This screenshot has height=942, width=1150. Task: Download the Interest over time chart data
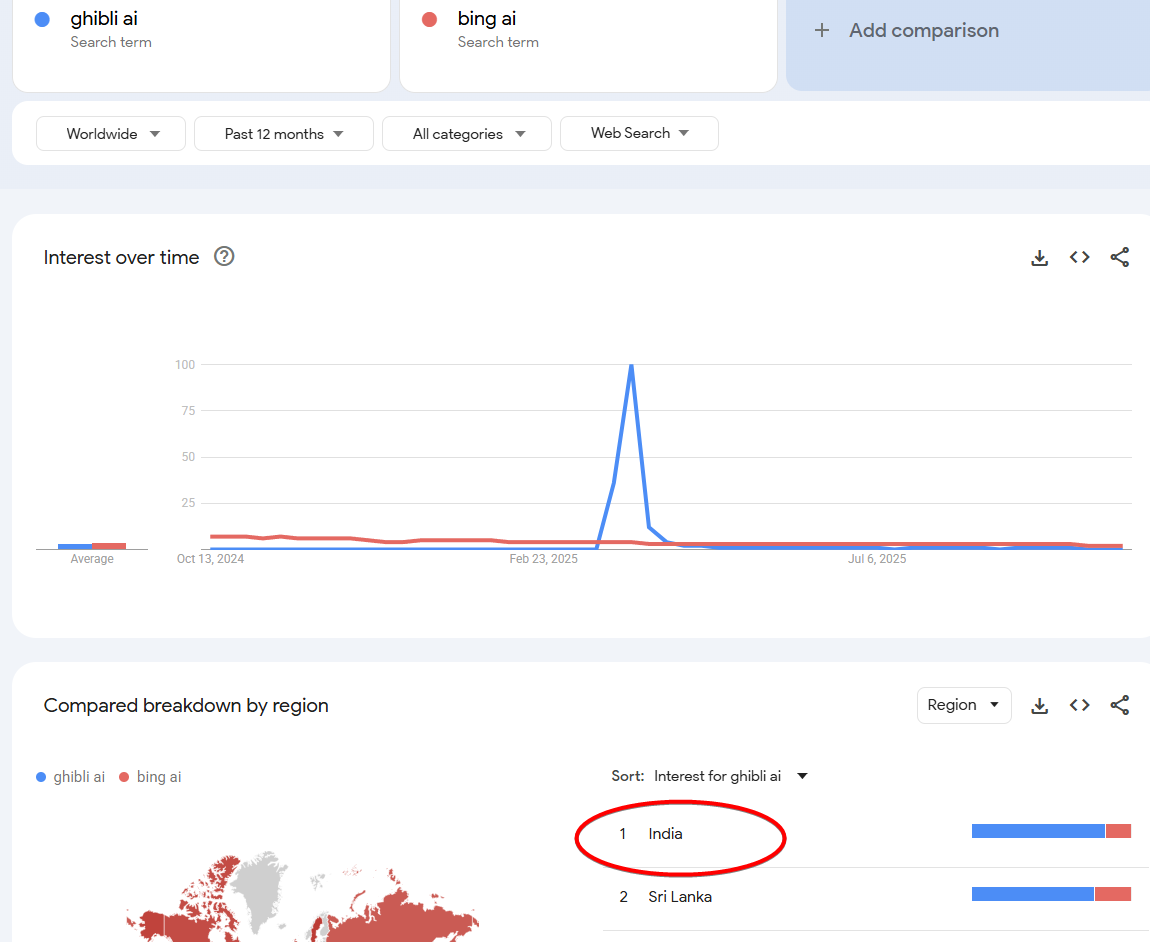[1039, 258]
